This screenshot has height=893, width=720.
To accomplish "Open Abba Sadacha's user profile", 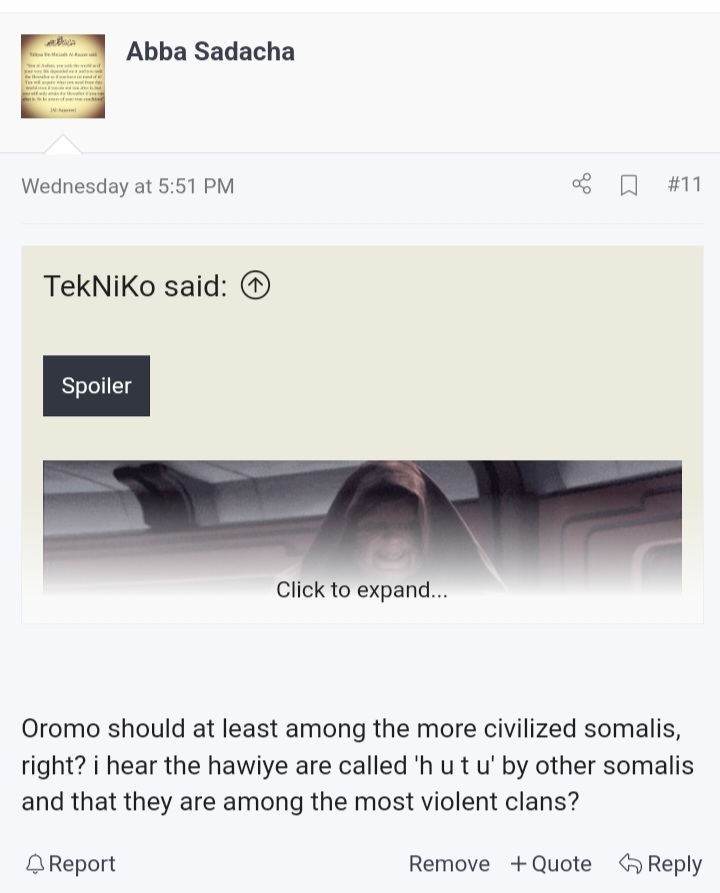I will point(210,51).
